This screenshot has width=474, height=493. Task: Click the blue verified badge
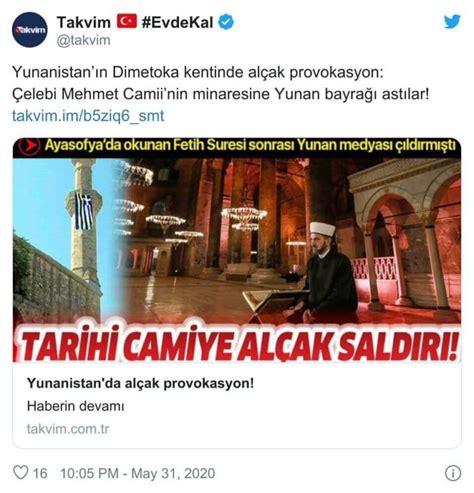[226, 22]
